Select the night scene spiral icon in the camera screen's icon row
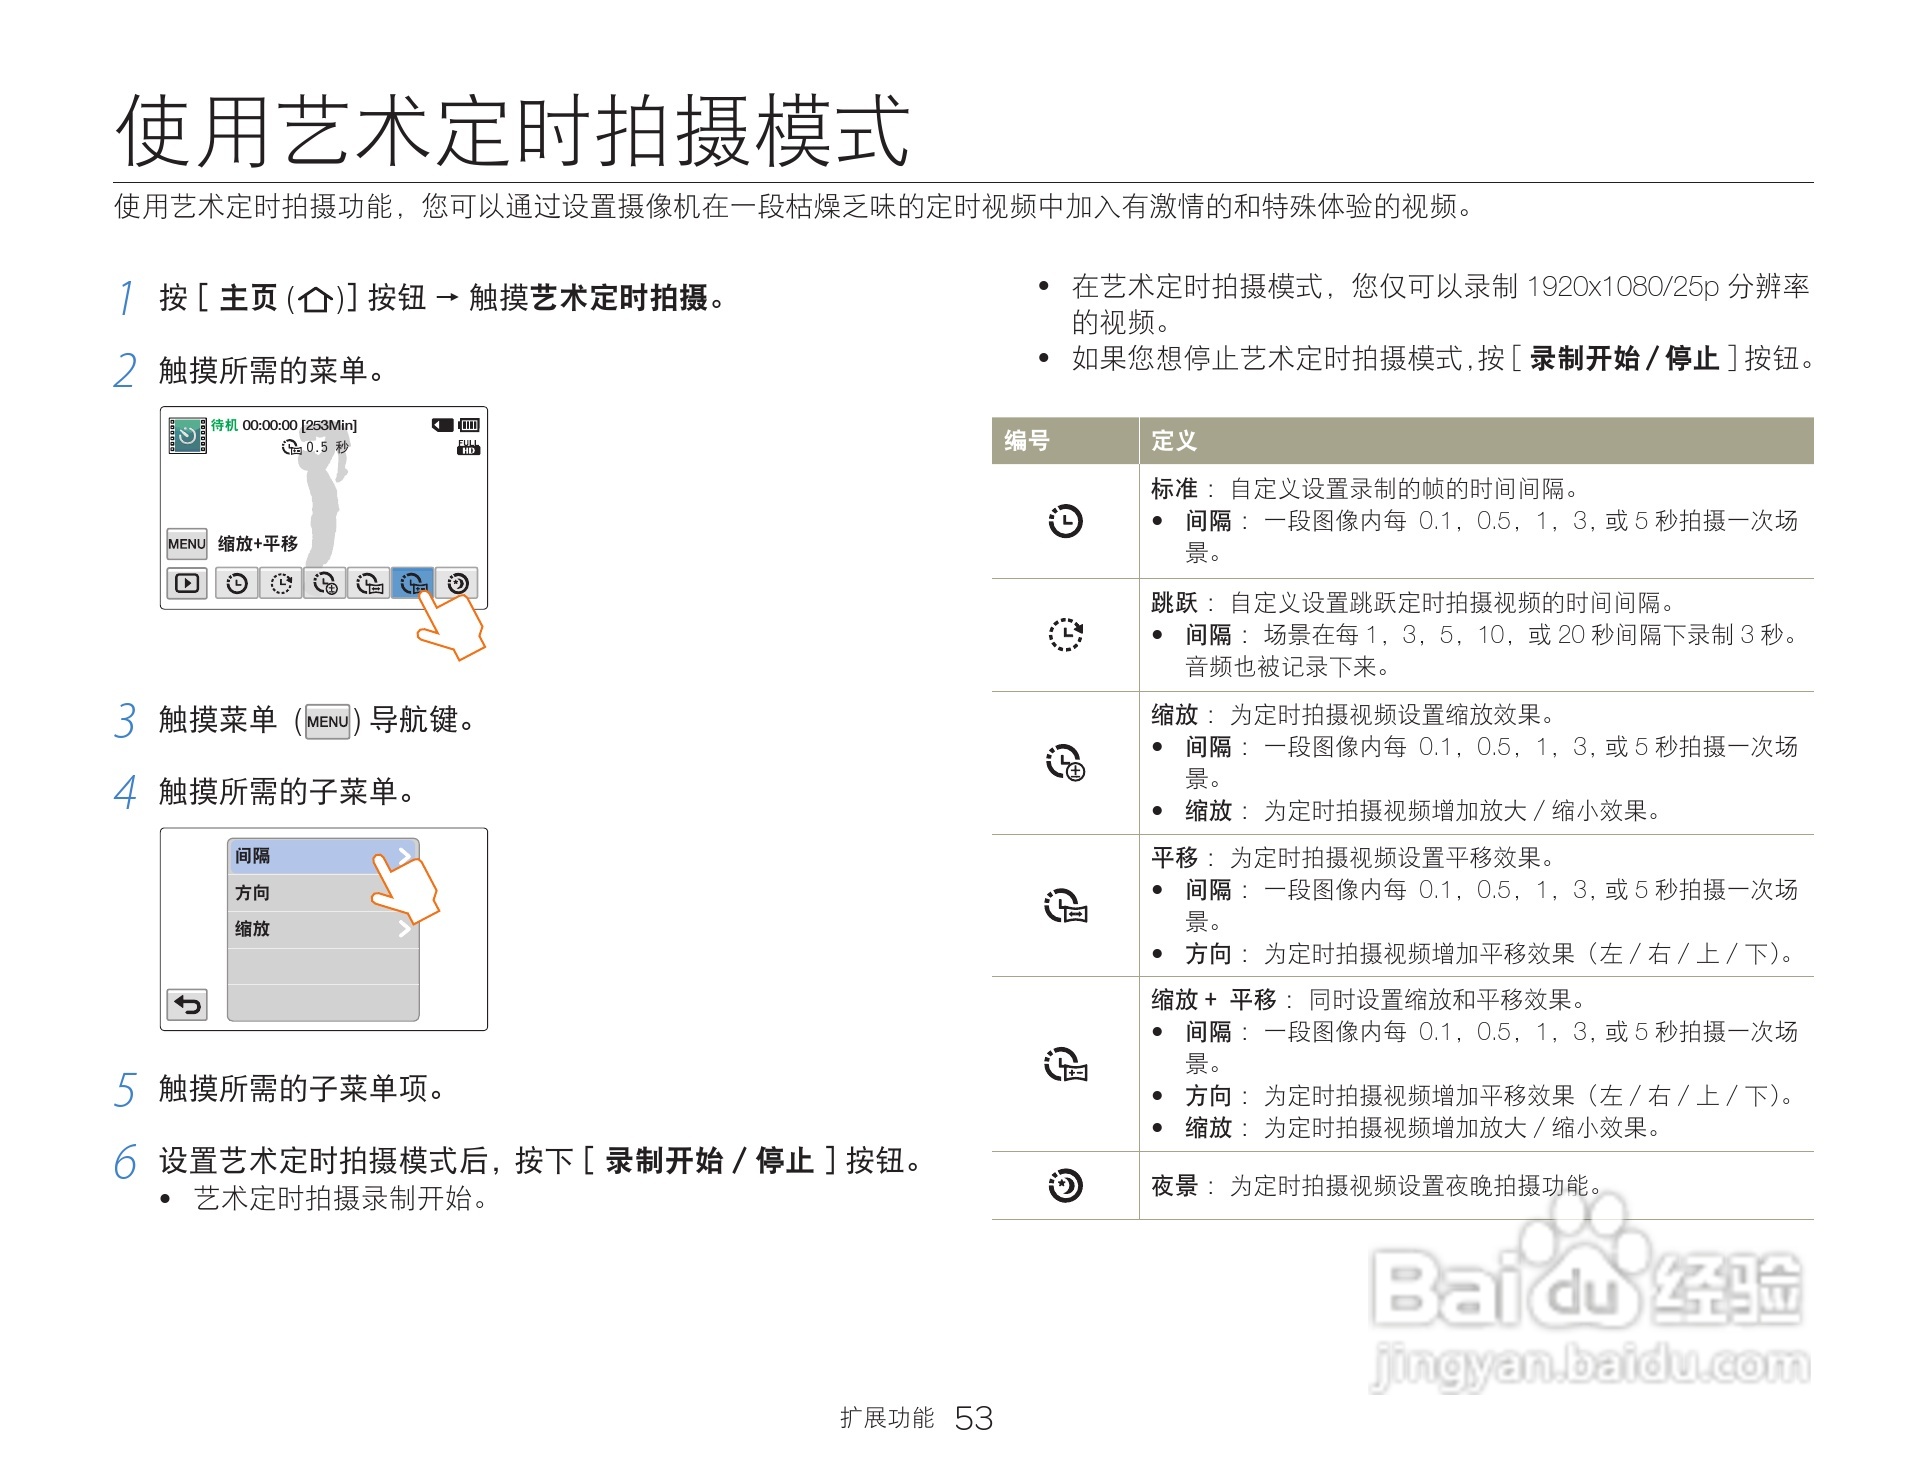 click(458, 583)
